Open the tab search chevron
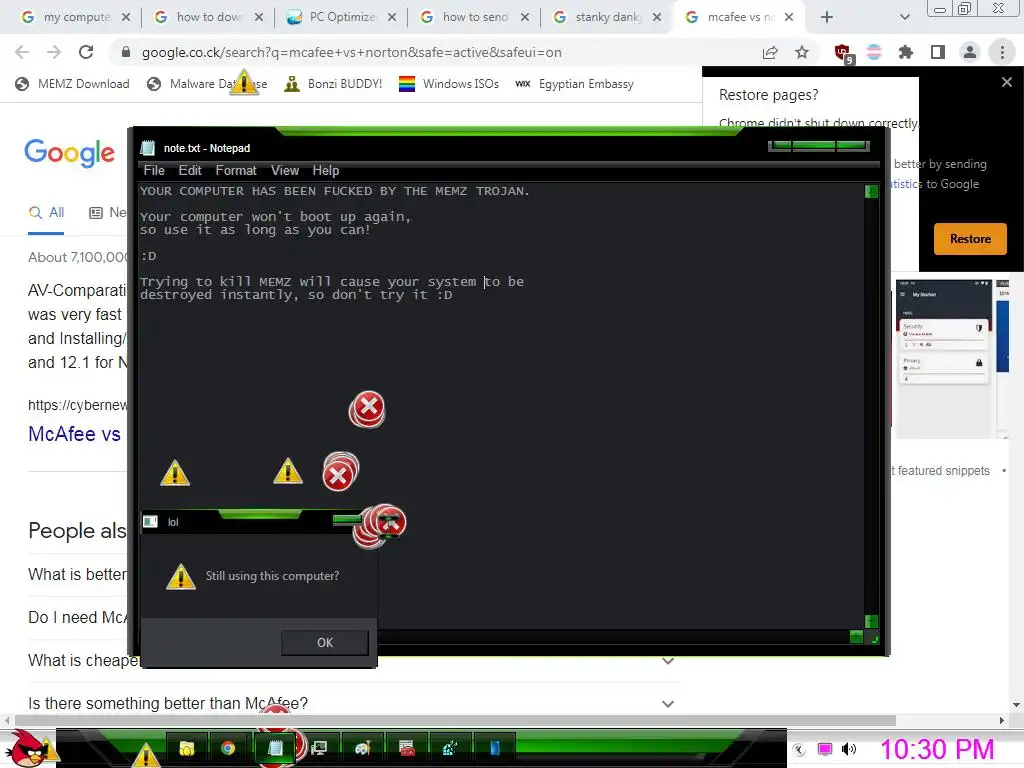 click(x=904, y=17)
